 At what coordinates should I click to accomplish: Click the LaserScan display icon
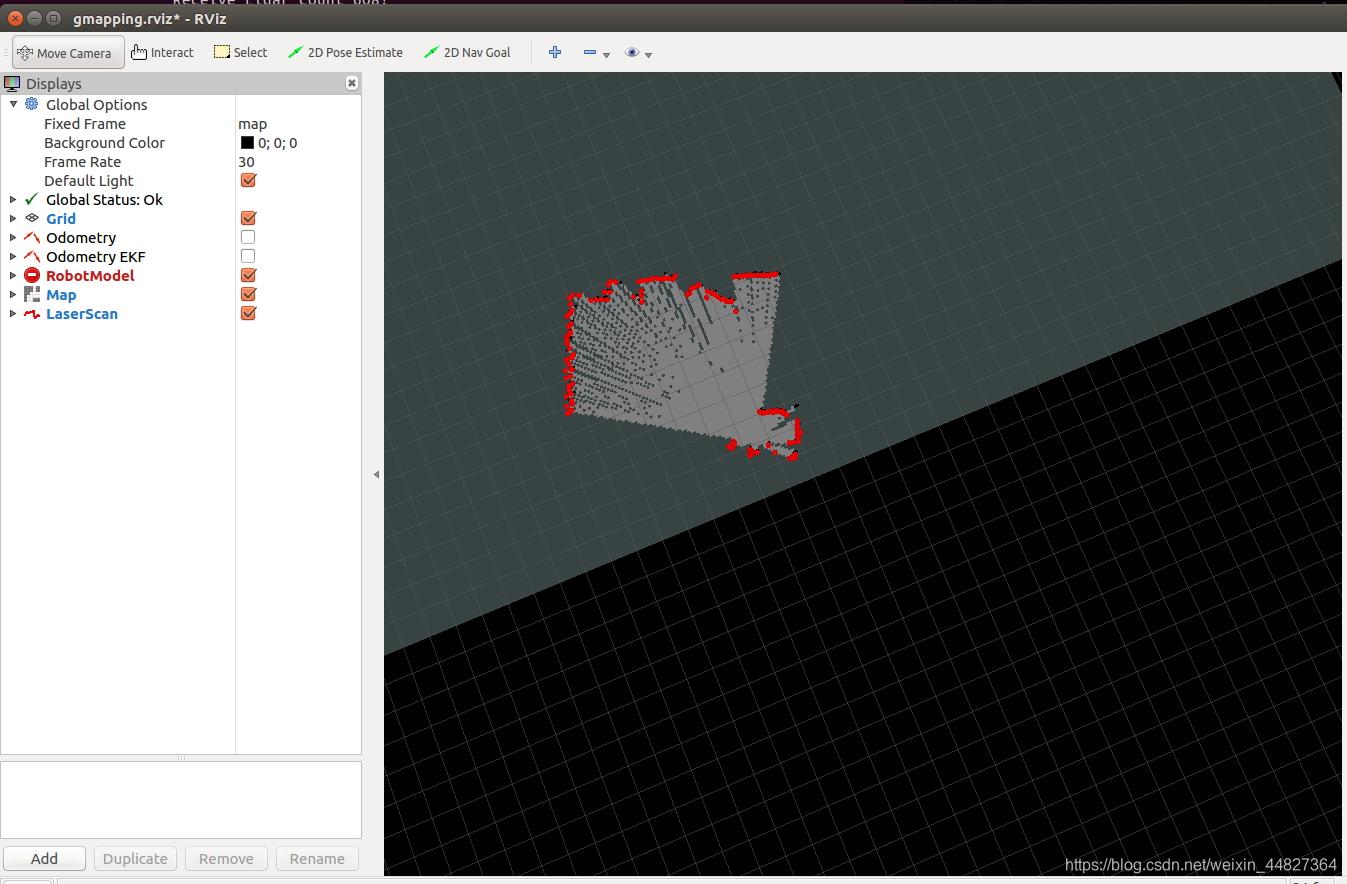(32, 314)
